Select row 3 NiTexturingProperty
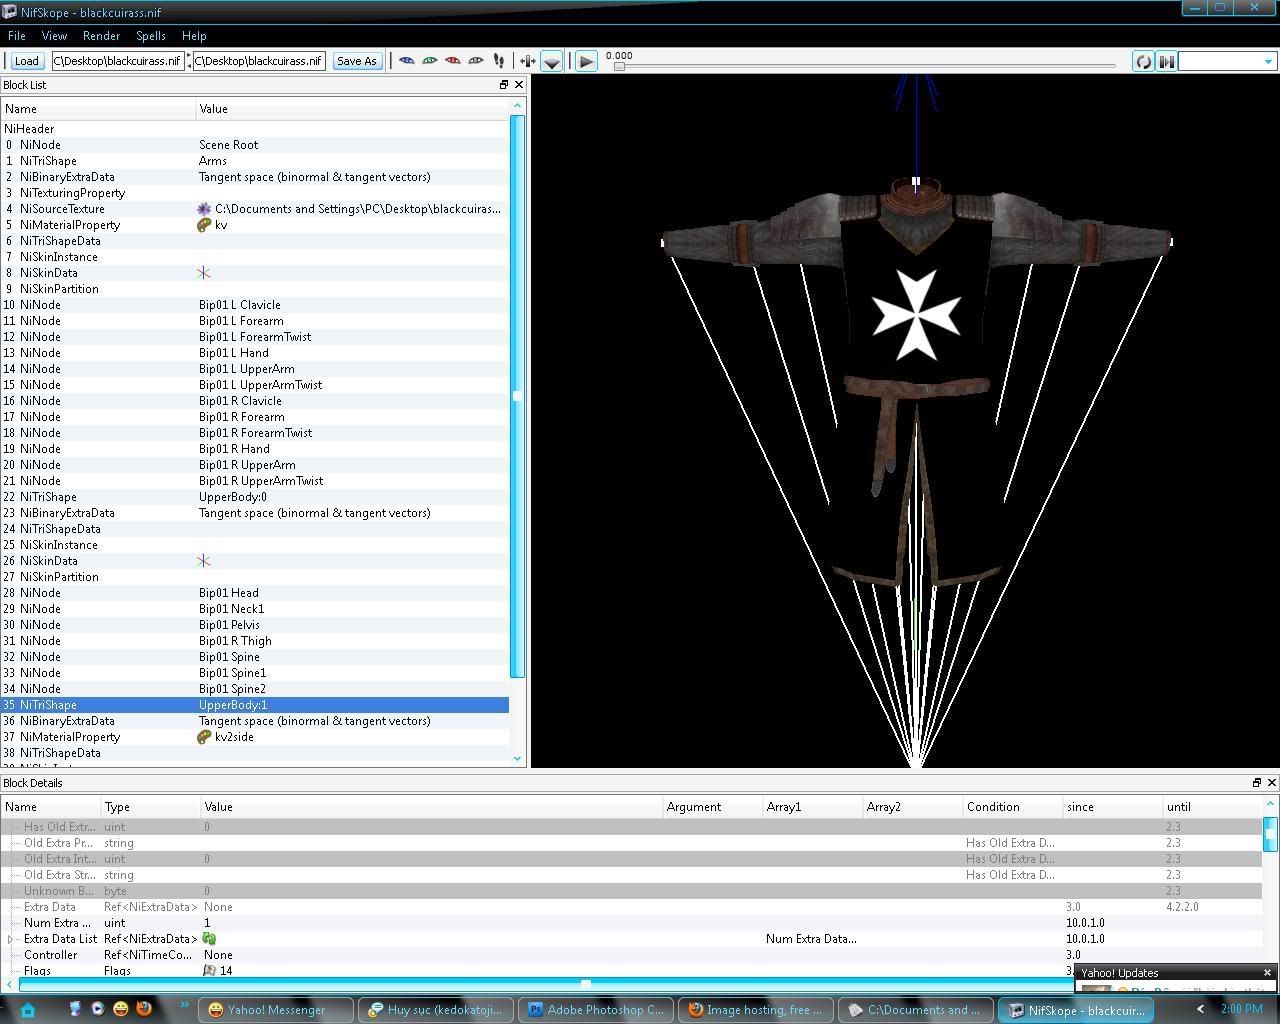This screenshot has height=1024, width=1280. [255, 193]
